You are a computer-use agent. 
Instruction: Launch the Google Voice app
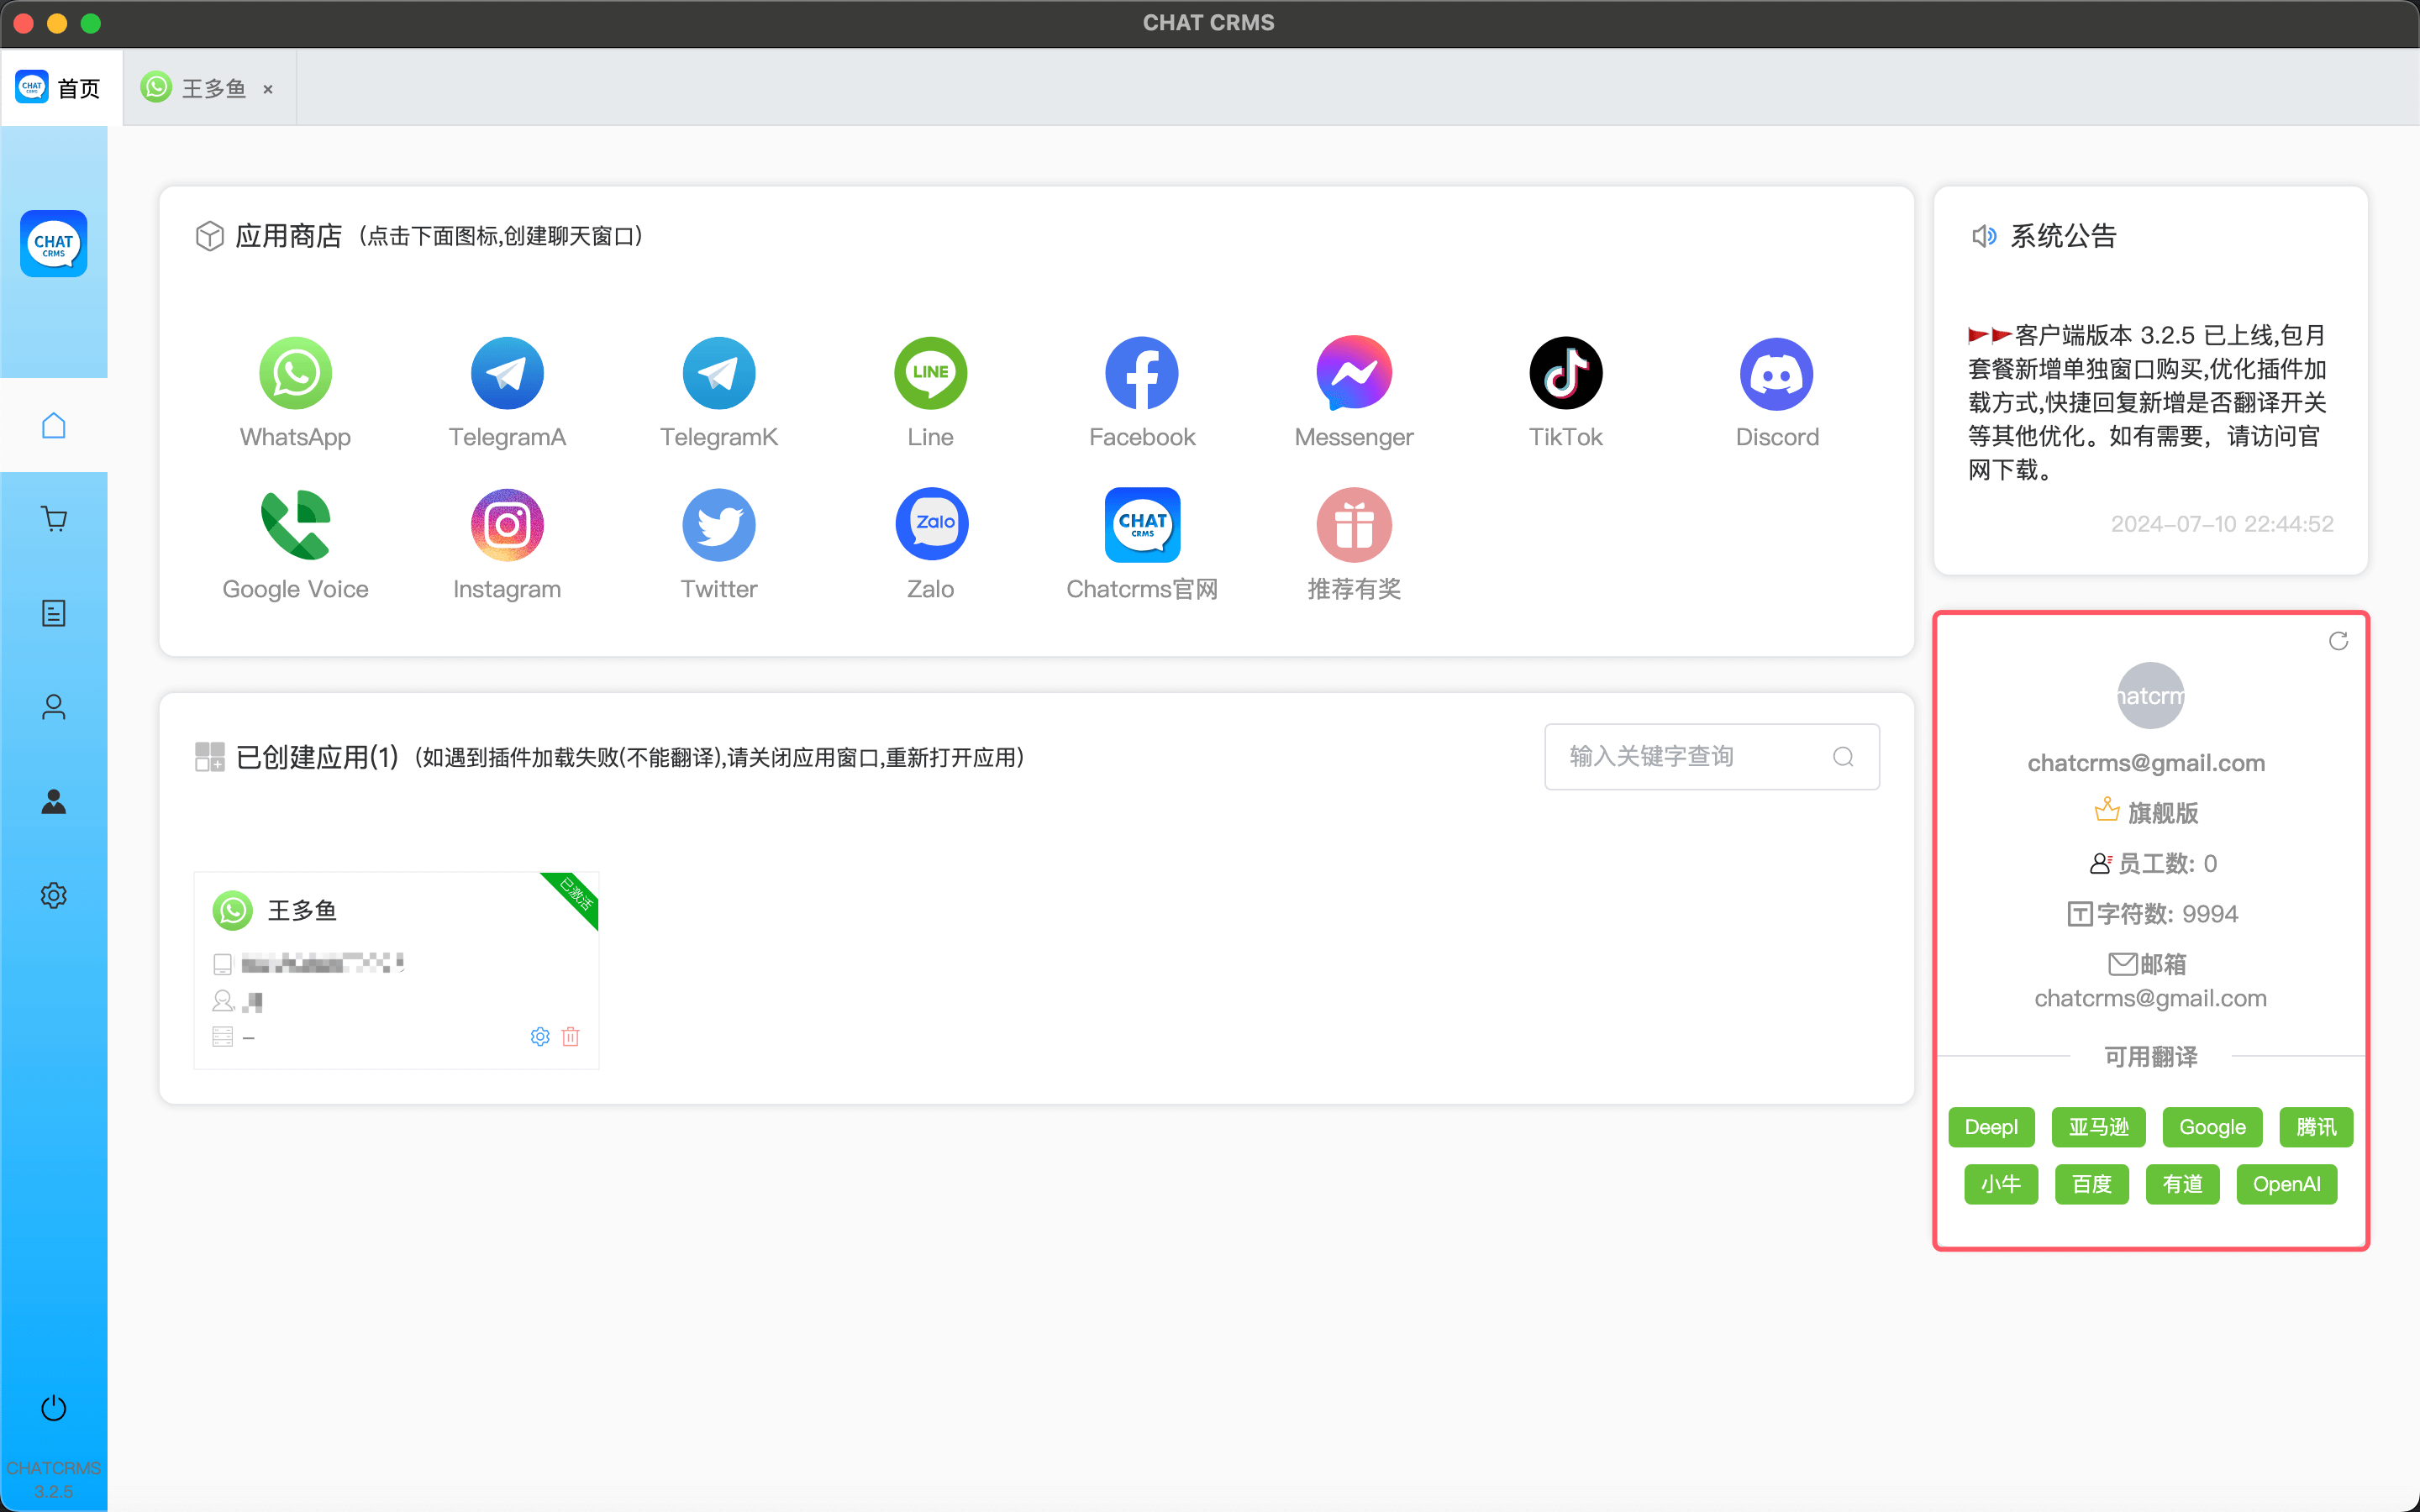pos(295,525)
